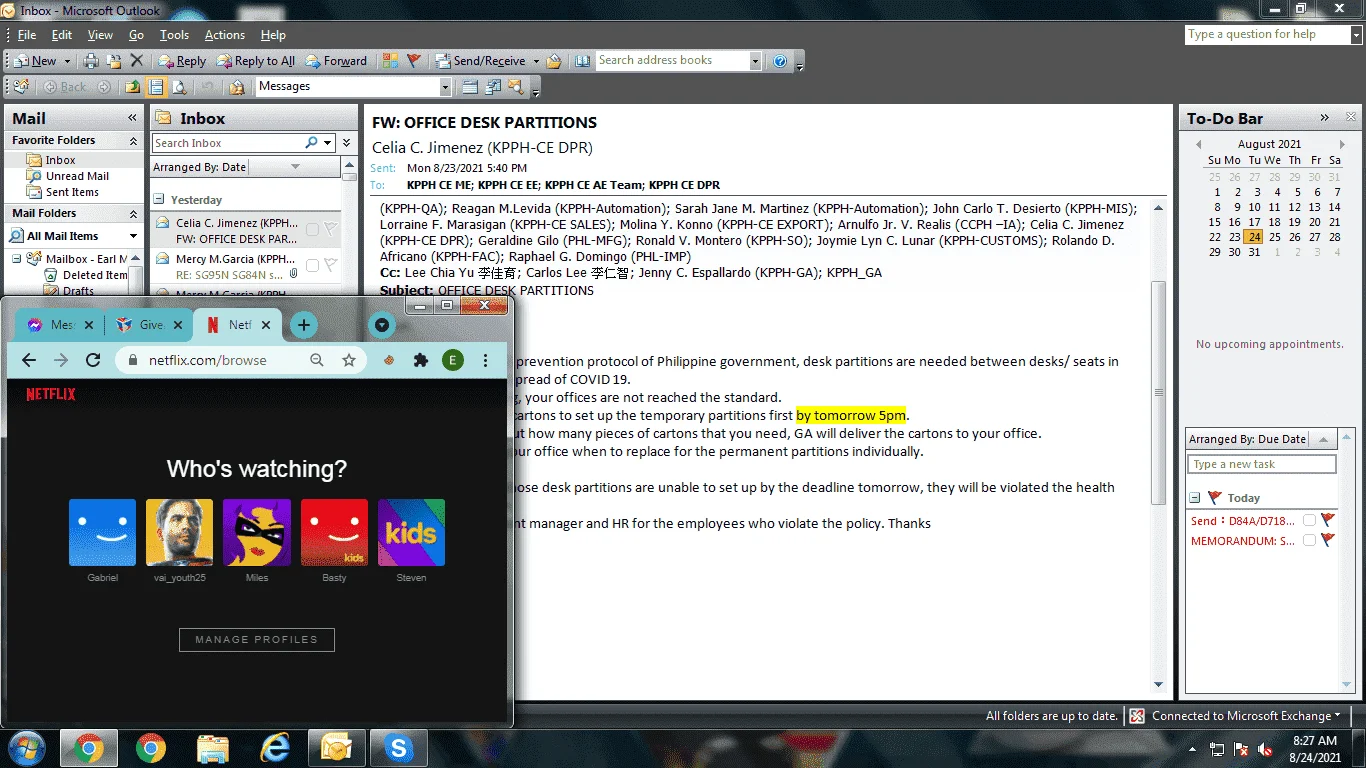Click the cookie extension icon in Chrome
1366x768 pixels.
point(389,360)
